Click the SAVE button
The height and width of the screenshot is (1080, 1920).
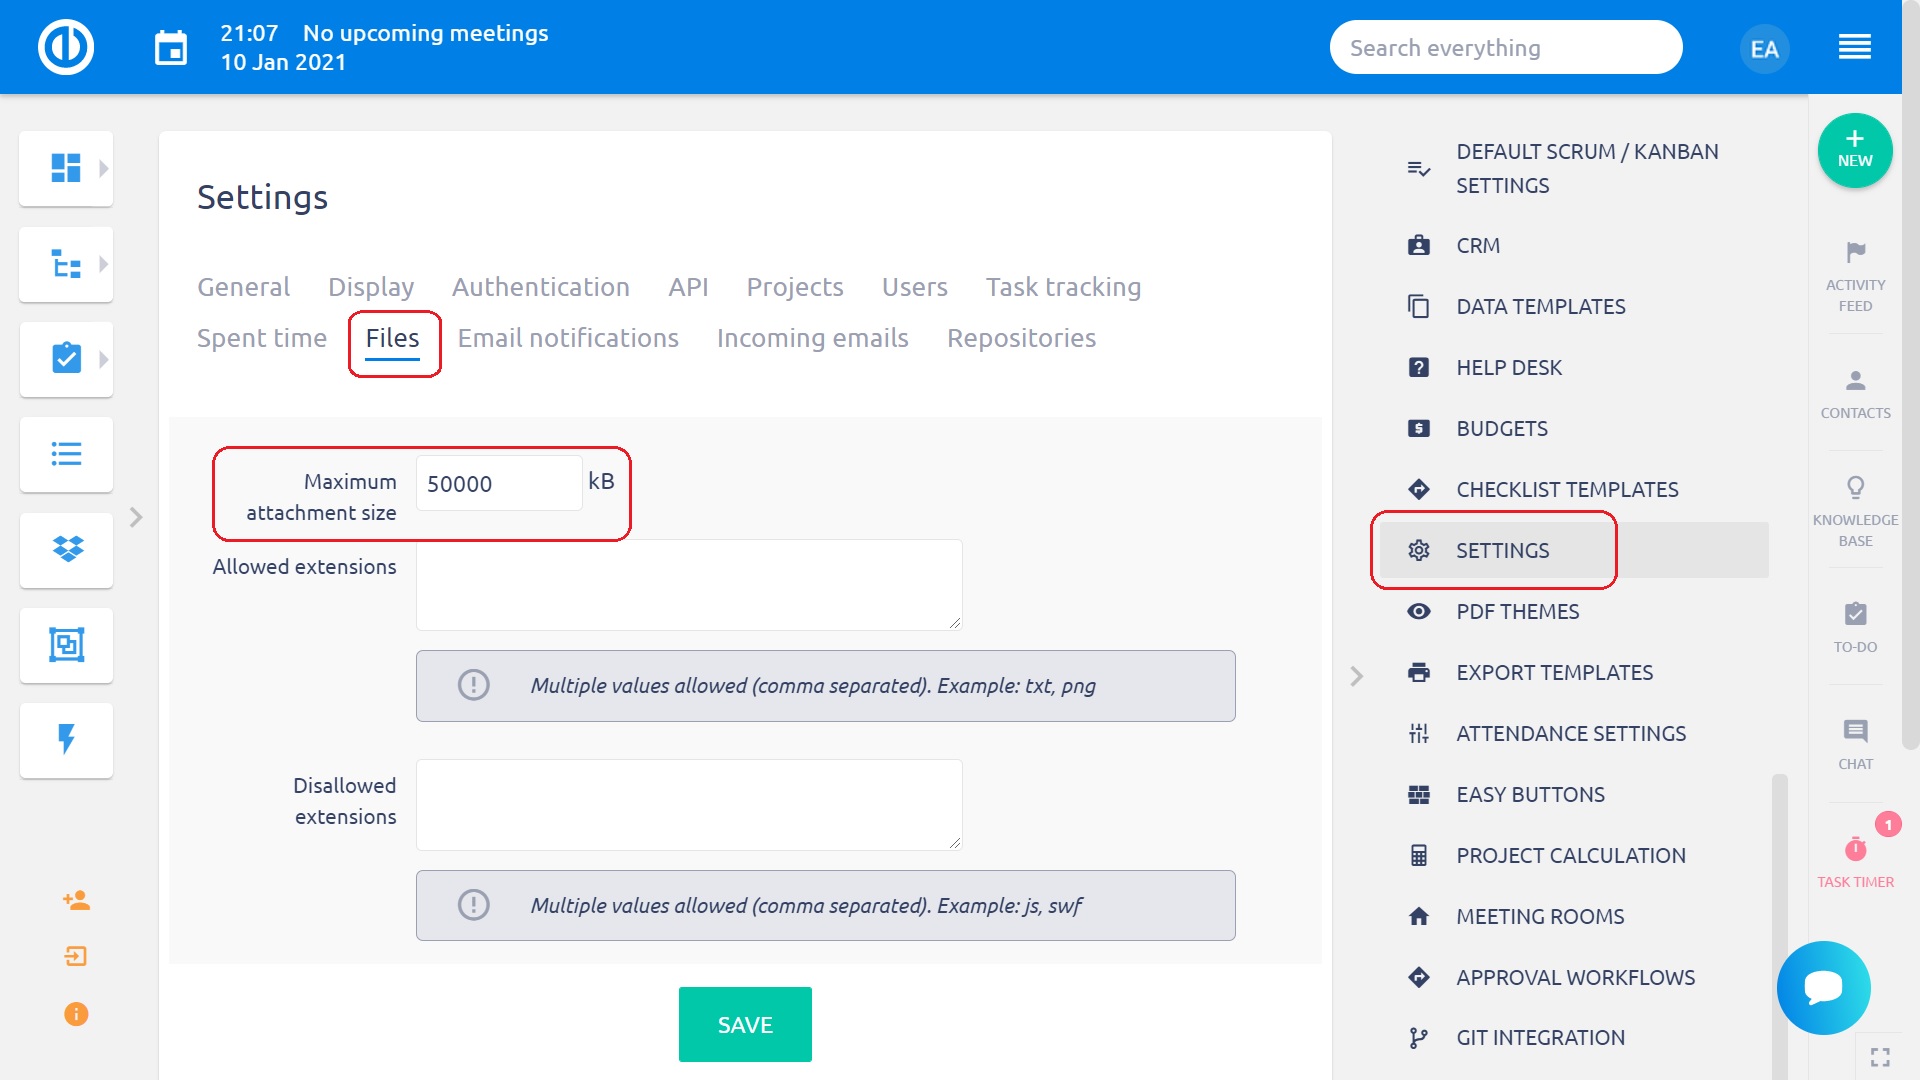[x=744, y=1024]
